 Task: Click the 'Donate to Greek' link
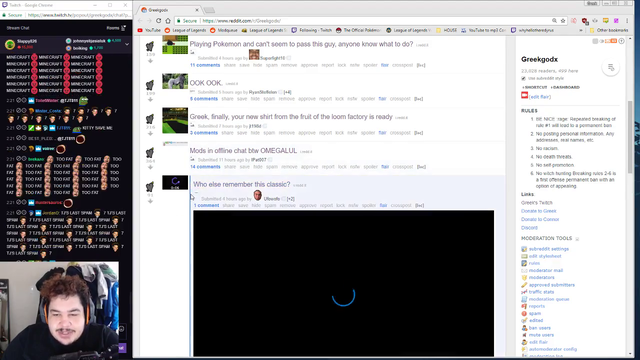[538, 211]
